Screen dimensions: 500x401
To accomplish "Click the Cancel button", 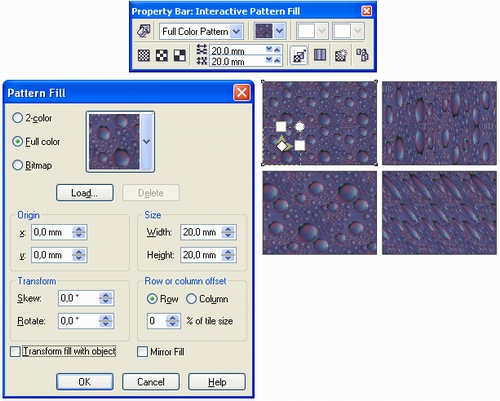I will pos(151,382).
